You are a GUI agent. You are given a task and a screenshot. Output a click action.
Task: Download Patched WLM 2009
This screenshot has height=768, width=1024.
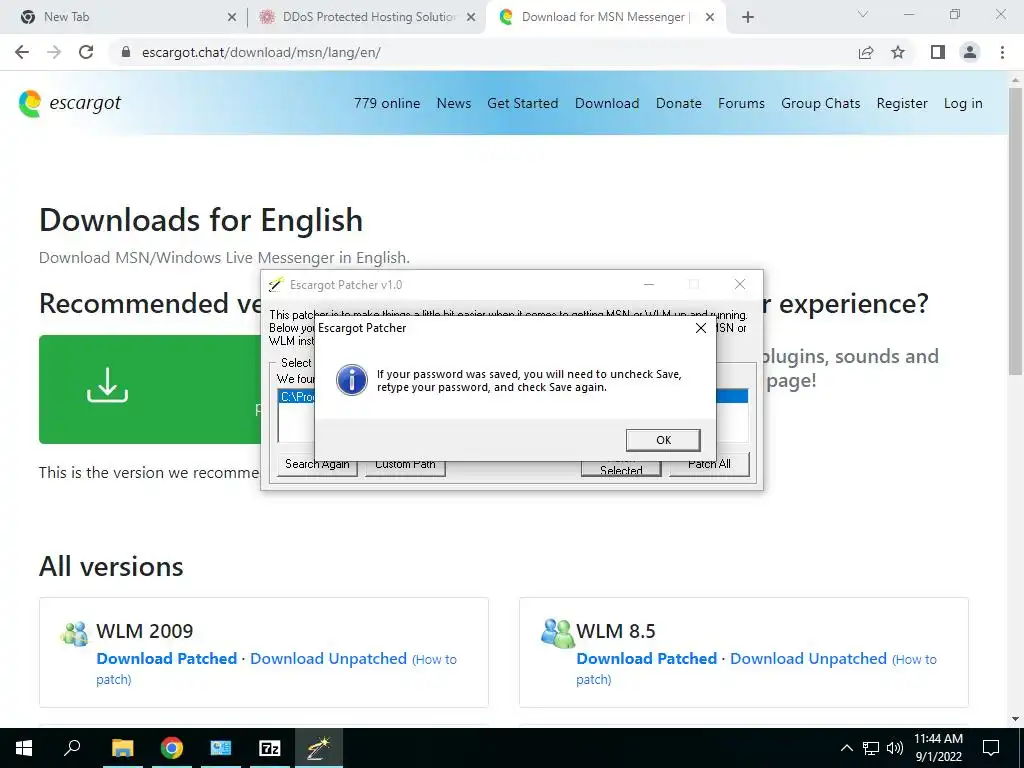167,658
